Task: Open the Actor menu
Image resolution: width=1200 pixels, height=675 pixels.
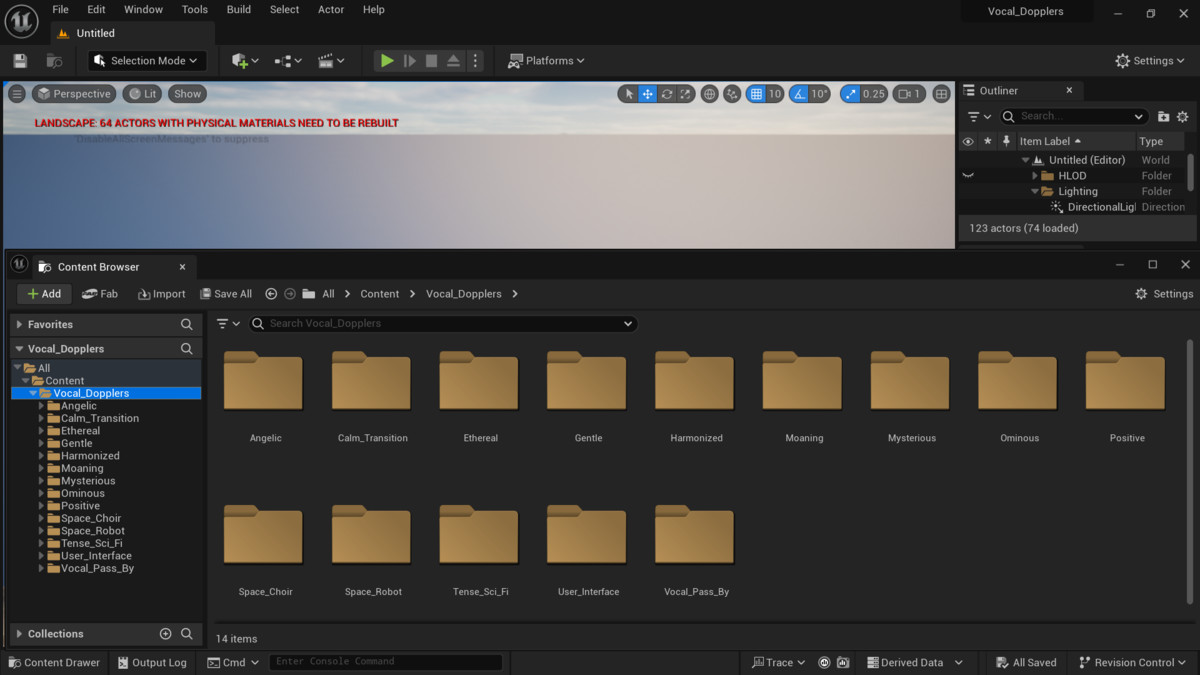Action: tap(331, 10)
